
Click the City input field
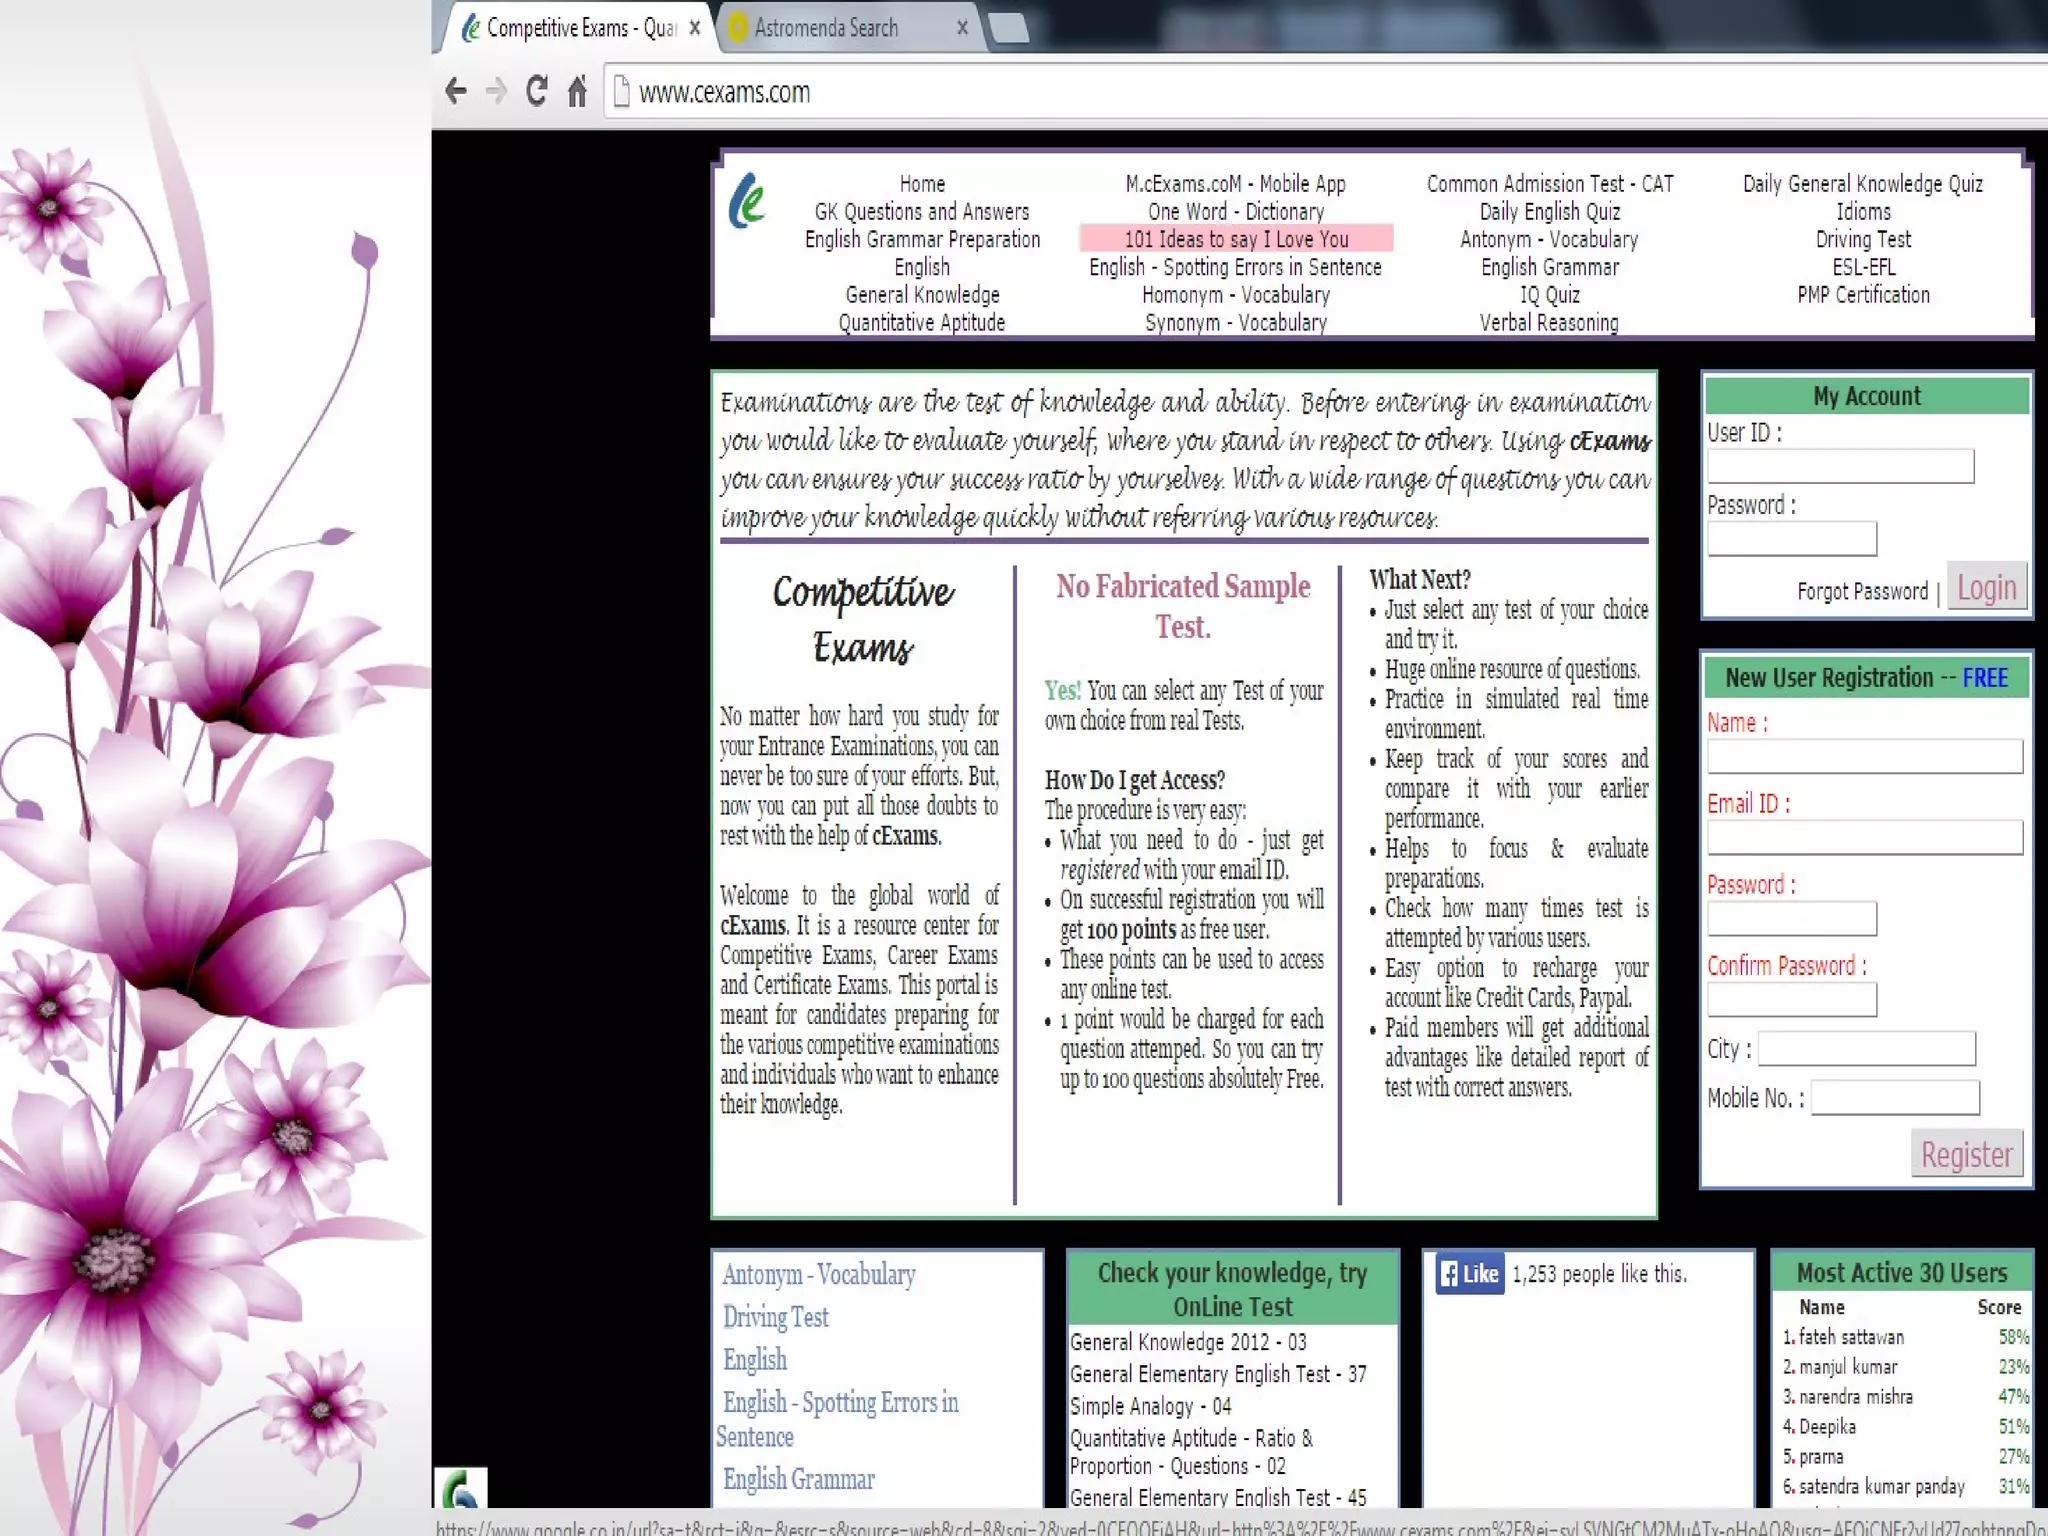click(x=1866, y=1049)
